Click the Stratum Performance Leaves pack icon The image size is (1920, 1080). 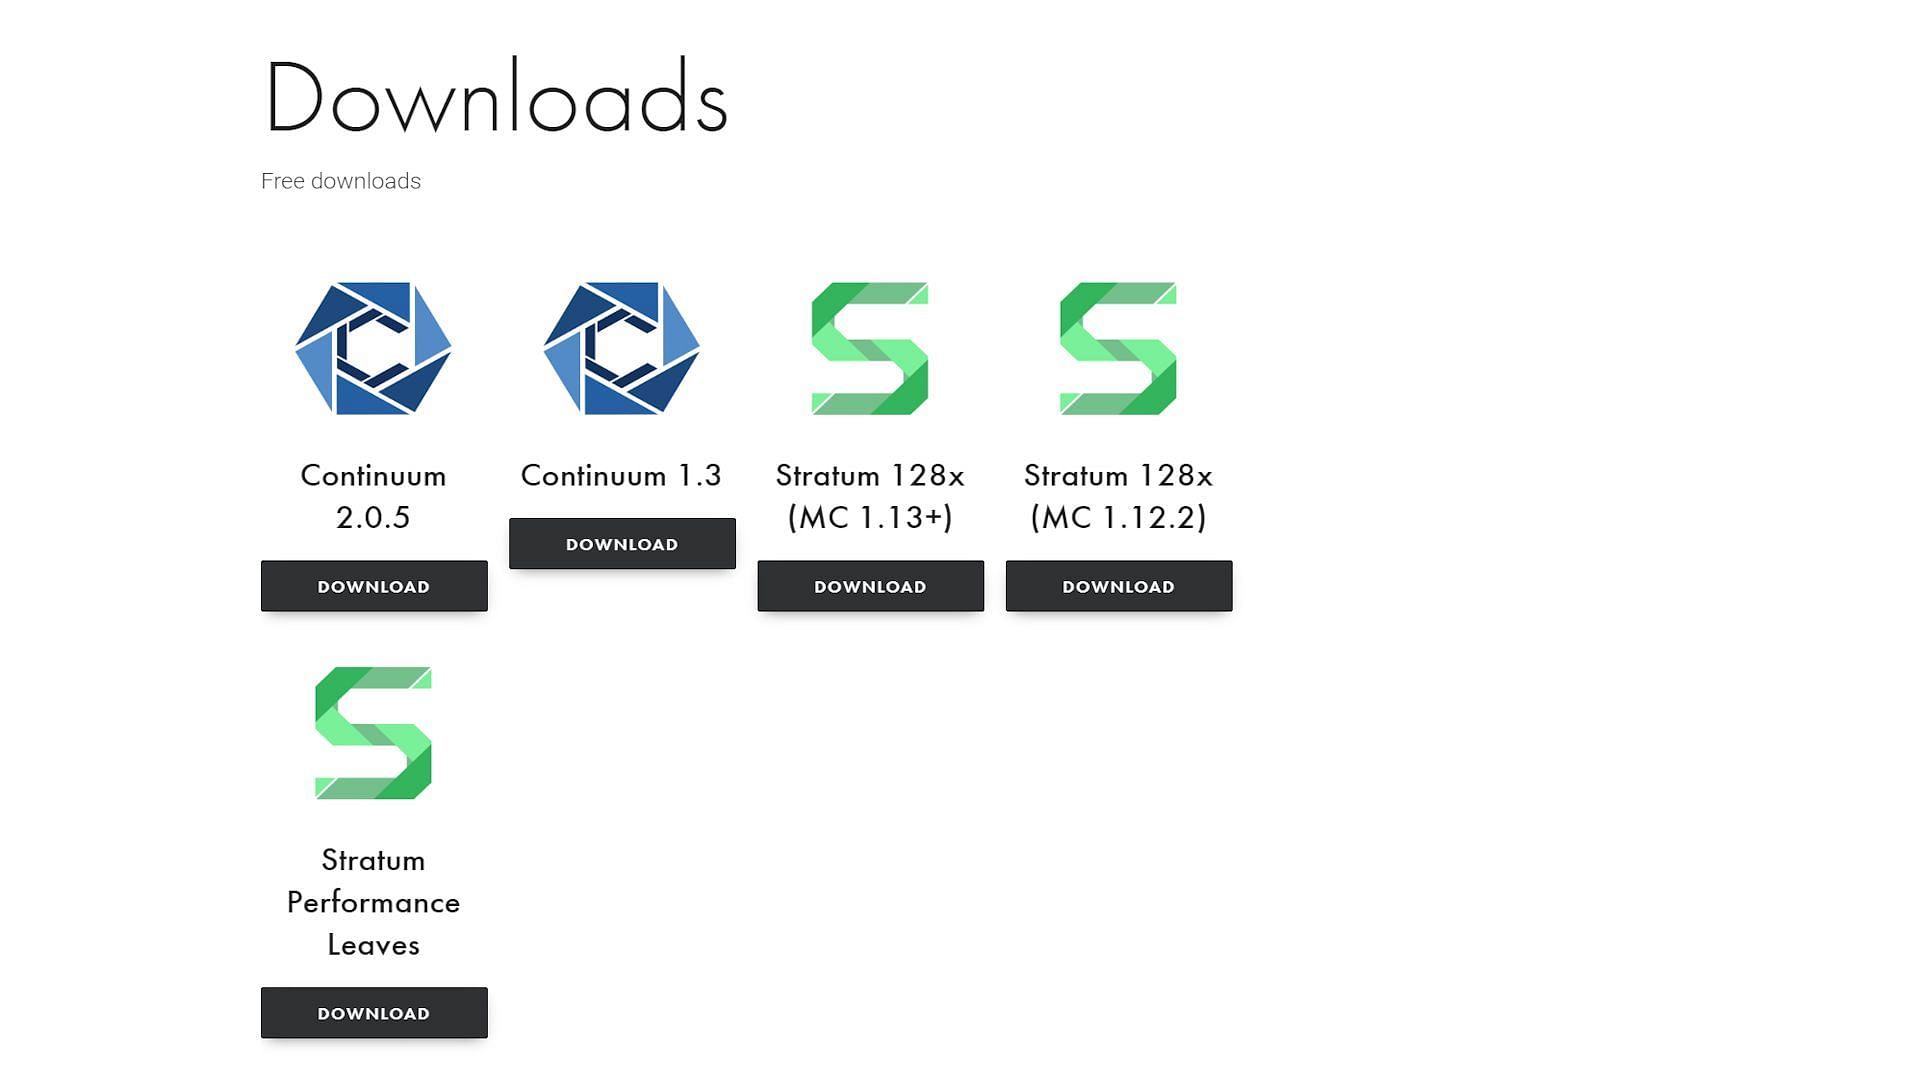[373, 733]
